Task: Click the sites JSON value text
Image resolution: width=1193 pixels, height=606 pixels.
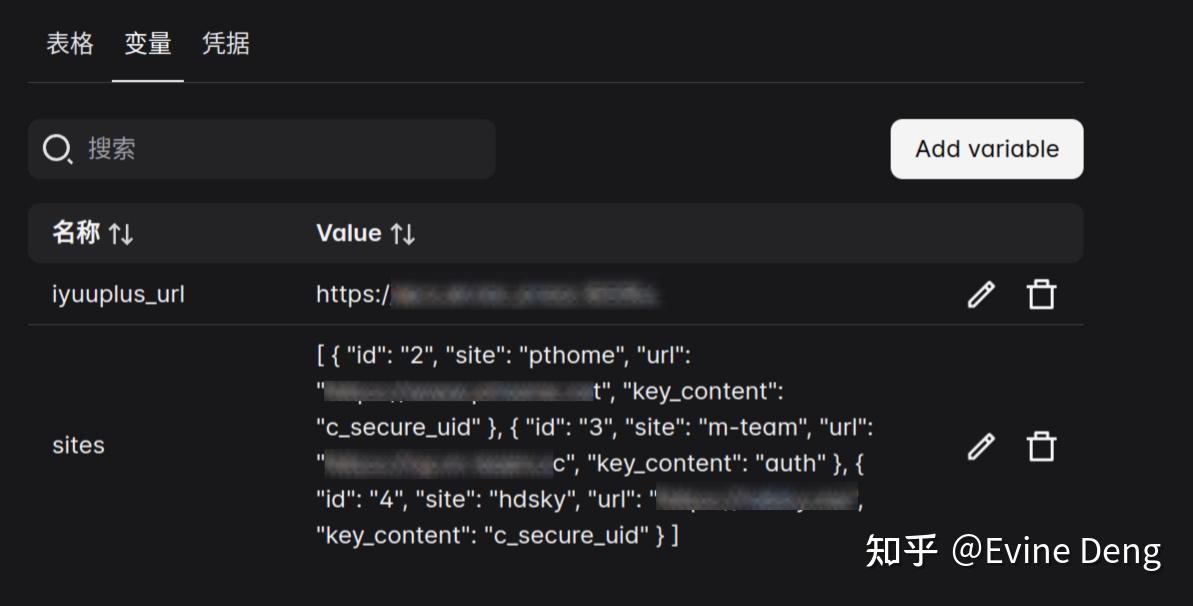Action: click(x=595, y=445)
